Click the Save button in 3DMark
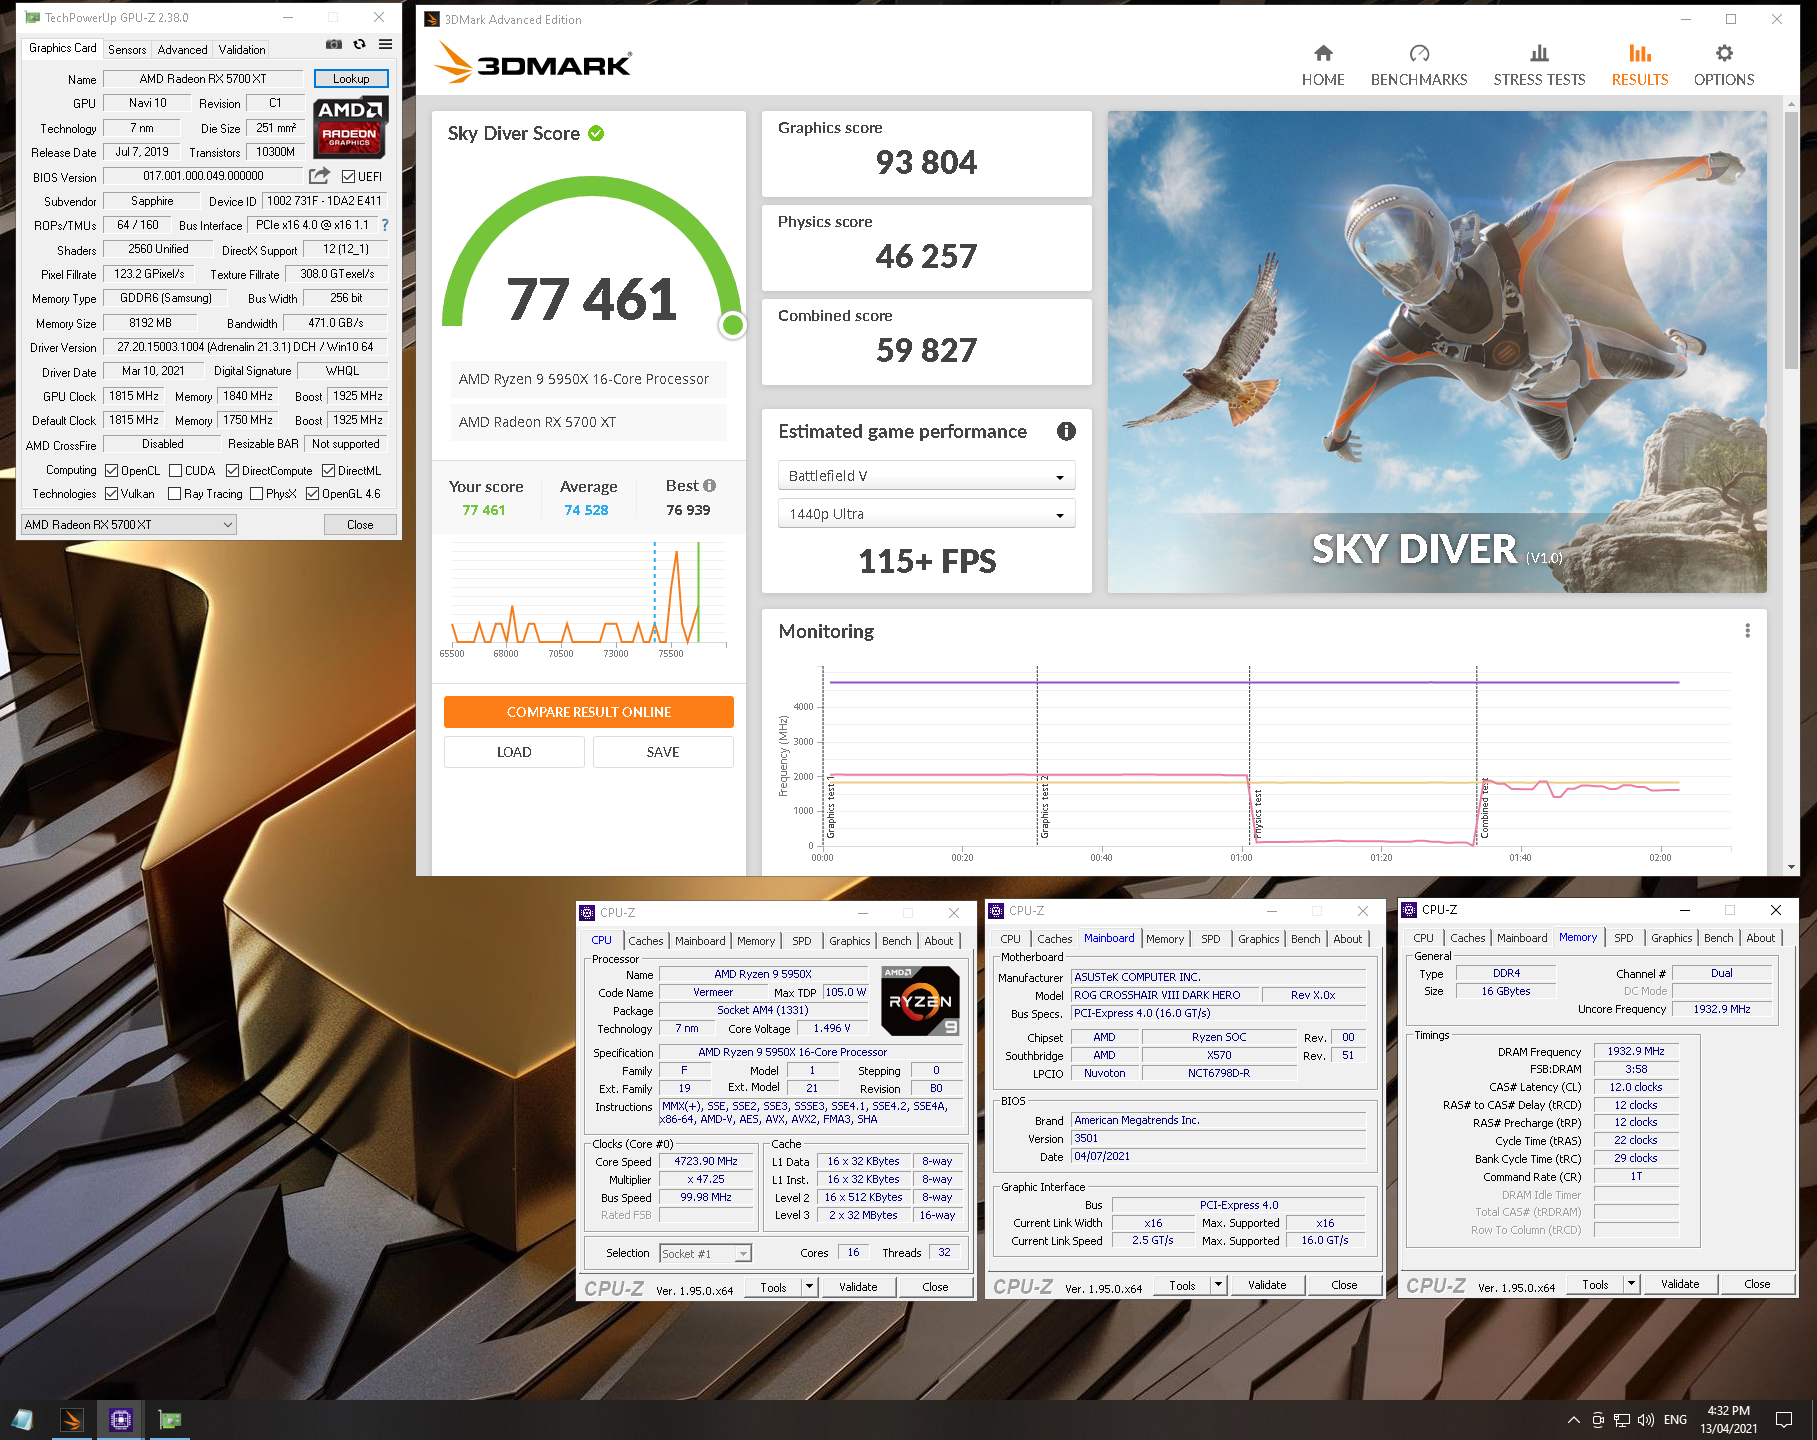Image resolution: width=1817 pixels, height=1440 pixels. [663, 752]
